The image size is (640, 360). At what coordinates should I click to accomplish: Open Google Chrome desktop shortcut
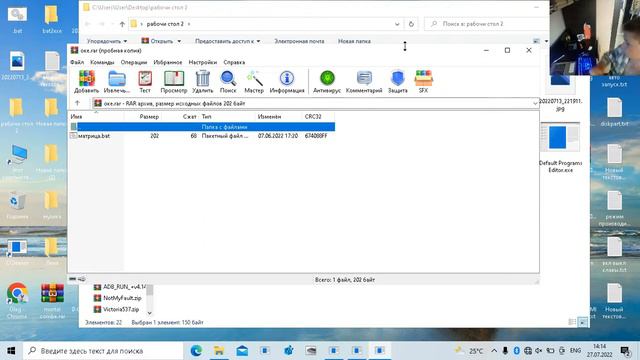tap(17, 300)
